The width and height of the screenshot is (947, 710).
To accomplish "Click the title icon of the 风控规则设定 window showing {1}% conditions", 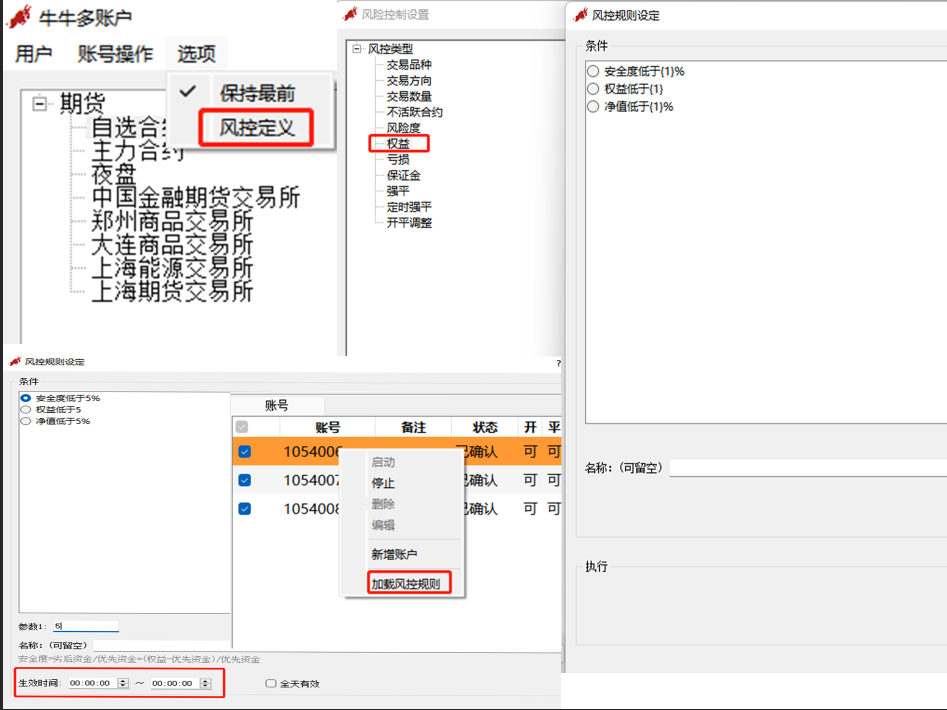I will tap(580, 15).
